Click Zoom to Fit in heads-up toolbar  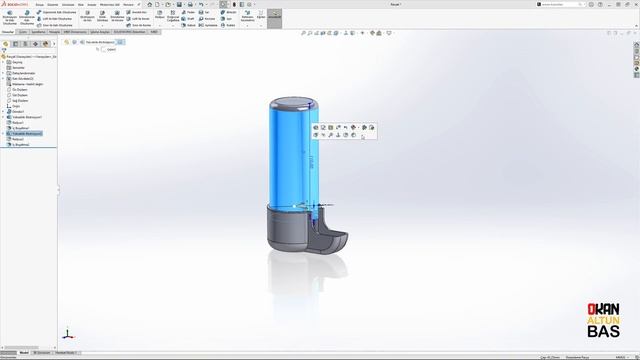pos(303,33)
